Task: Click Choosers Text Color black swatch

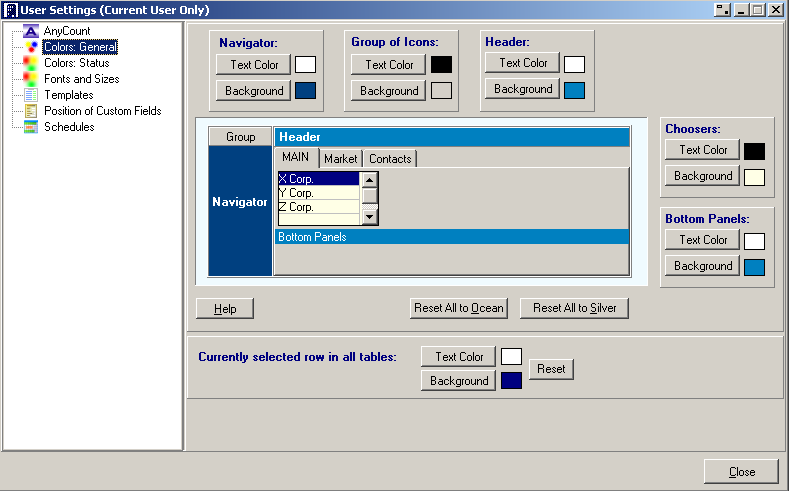Action: [x=754, y=151]
